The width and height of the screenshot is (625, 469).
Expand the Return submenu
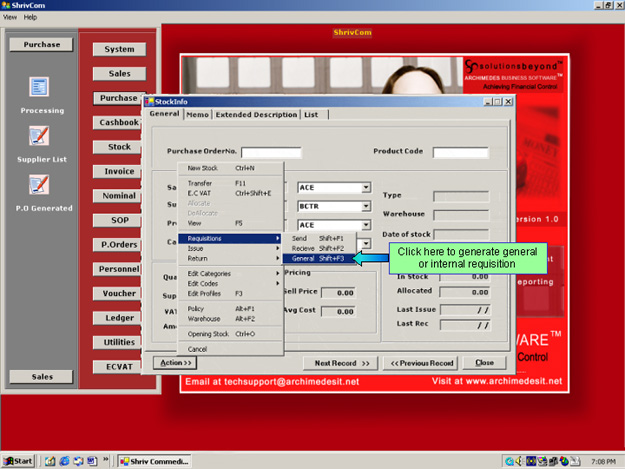[x=230, y=258]
